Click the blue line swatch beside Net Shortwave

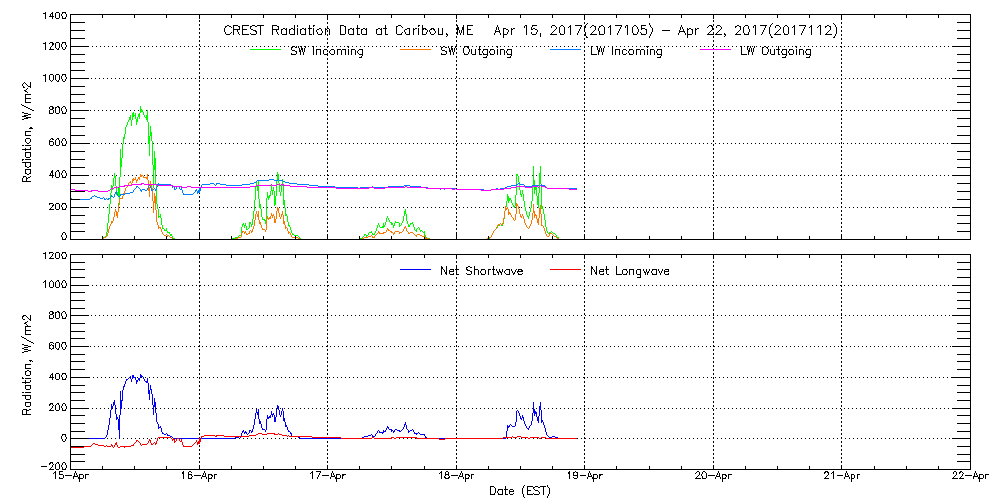point(416,271)
